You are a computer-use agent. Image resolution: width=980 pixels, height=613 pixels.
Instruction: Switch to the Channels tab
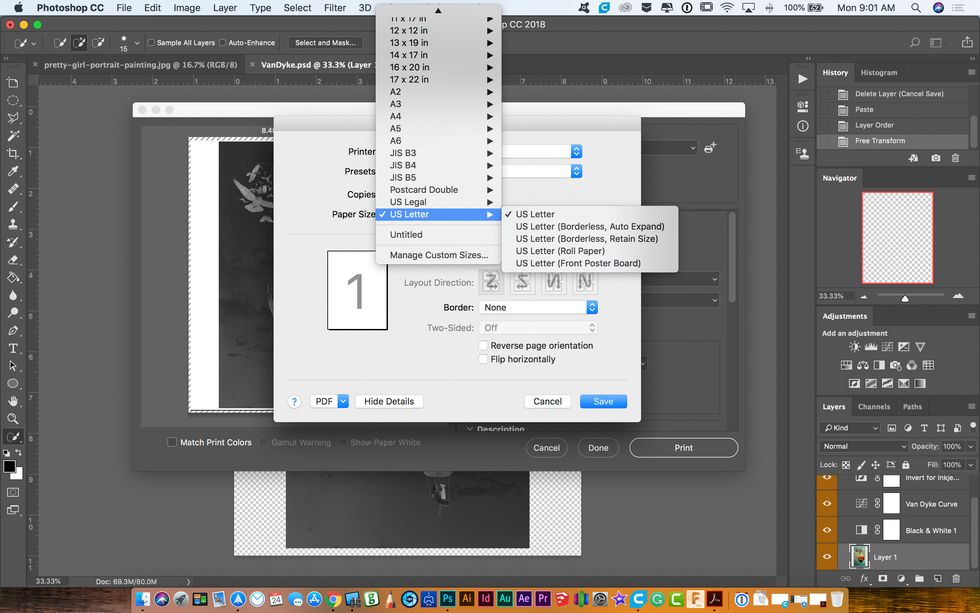(874, 406)
